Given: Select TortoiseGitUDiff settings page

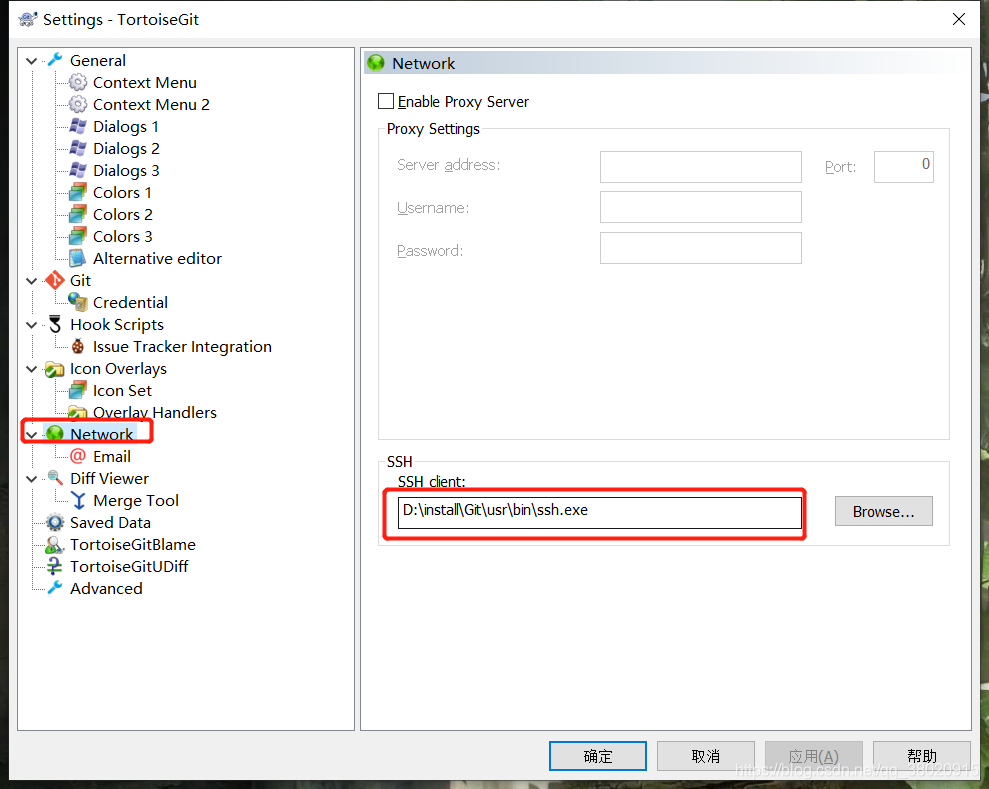Looking at the screenshot, I should click(x=129, y=566).
